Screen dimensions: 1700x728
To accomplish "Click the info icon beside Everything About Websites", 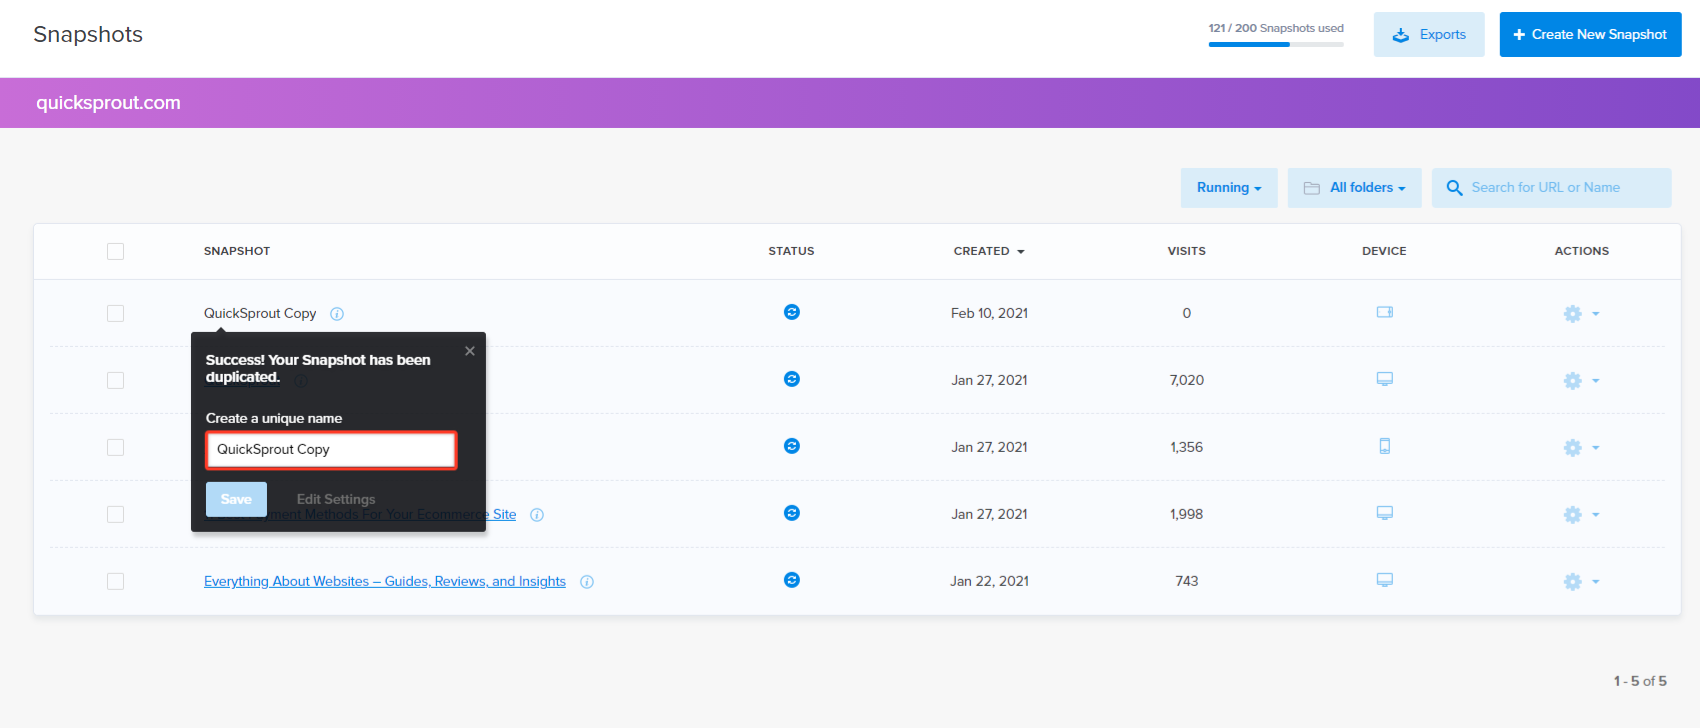I will coord(587,582).
